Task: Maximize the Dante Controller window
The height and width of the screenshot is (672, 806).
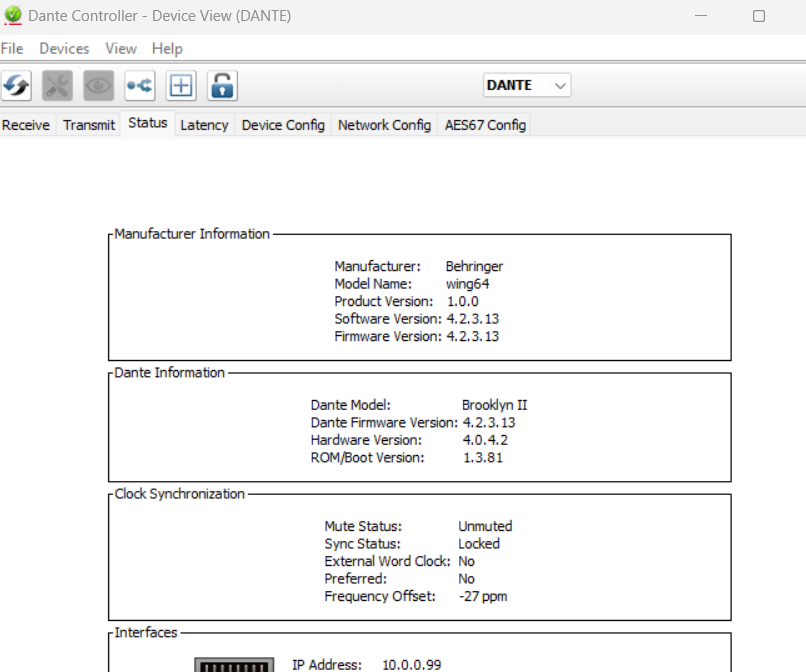Action: point(759,16)
